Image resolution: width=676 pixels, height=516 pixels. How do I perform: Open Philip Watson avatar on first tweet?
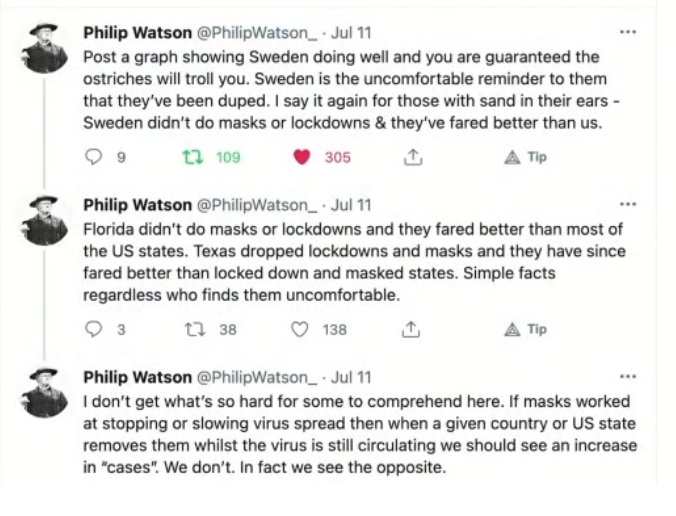point(45,49)
